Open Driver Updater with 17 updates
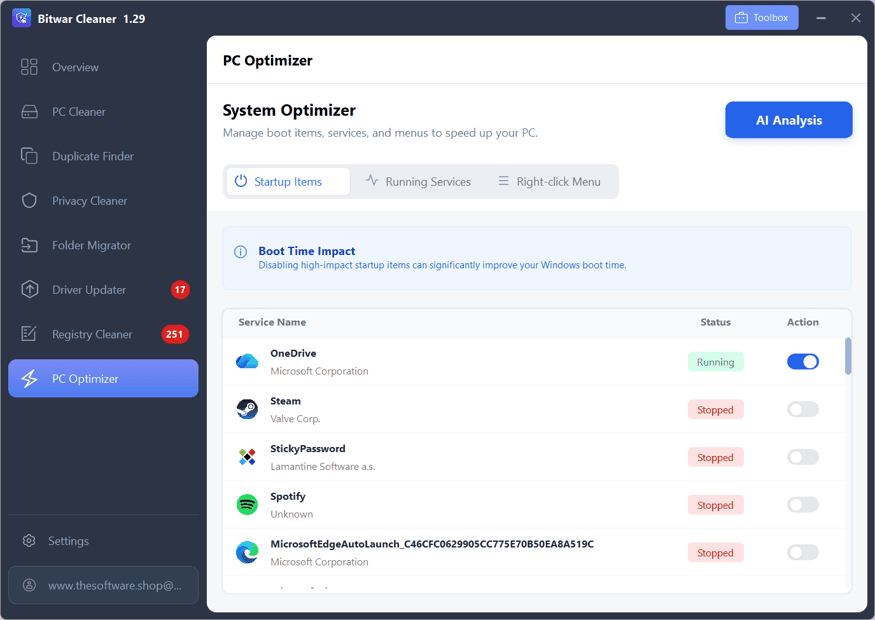875x620 pixels. tap(103, 289)
